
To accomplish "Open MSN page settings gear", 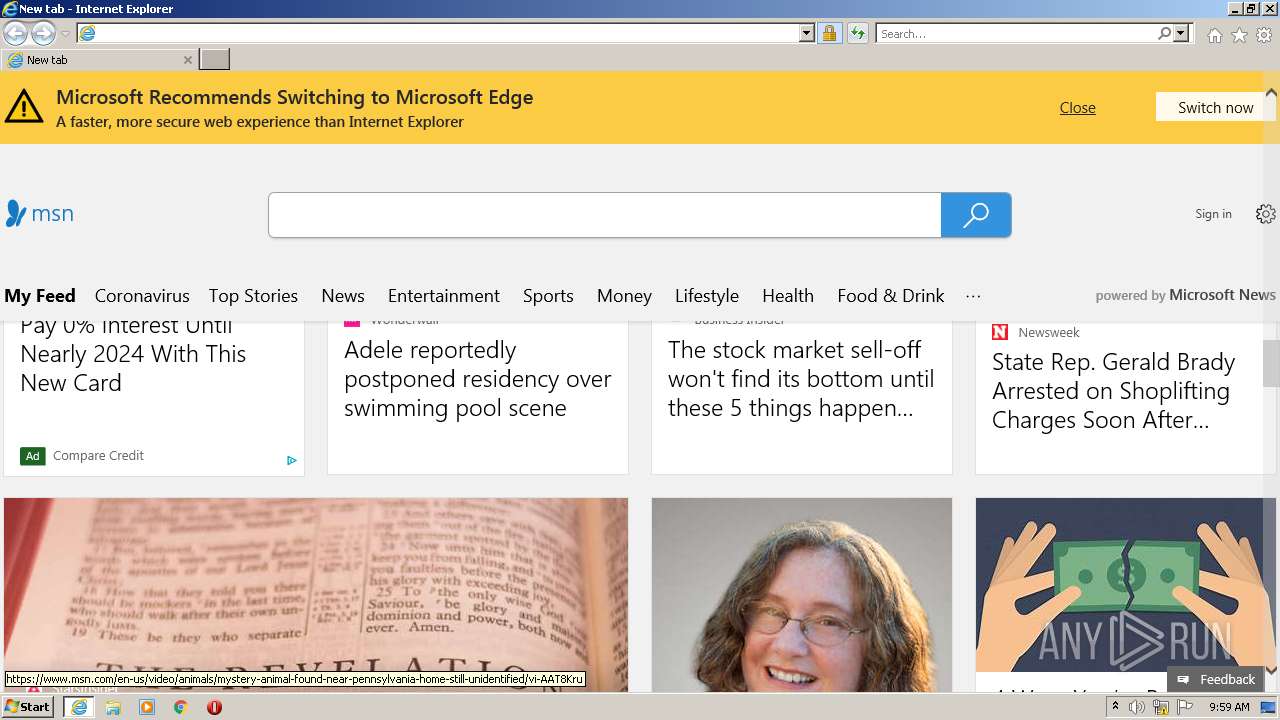I will click(1266, 214).
